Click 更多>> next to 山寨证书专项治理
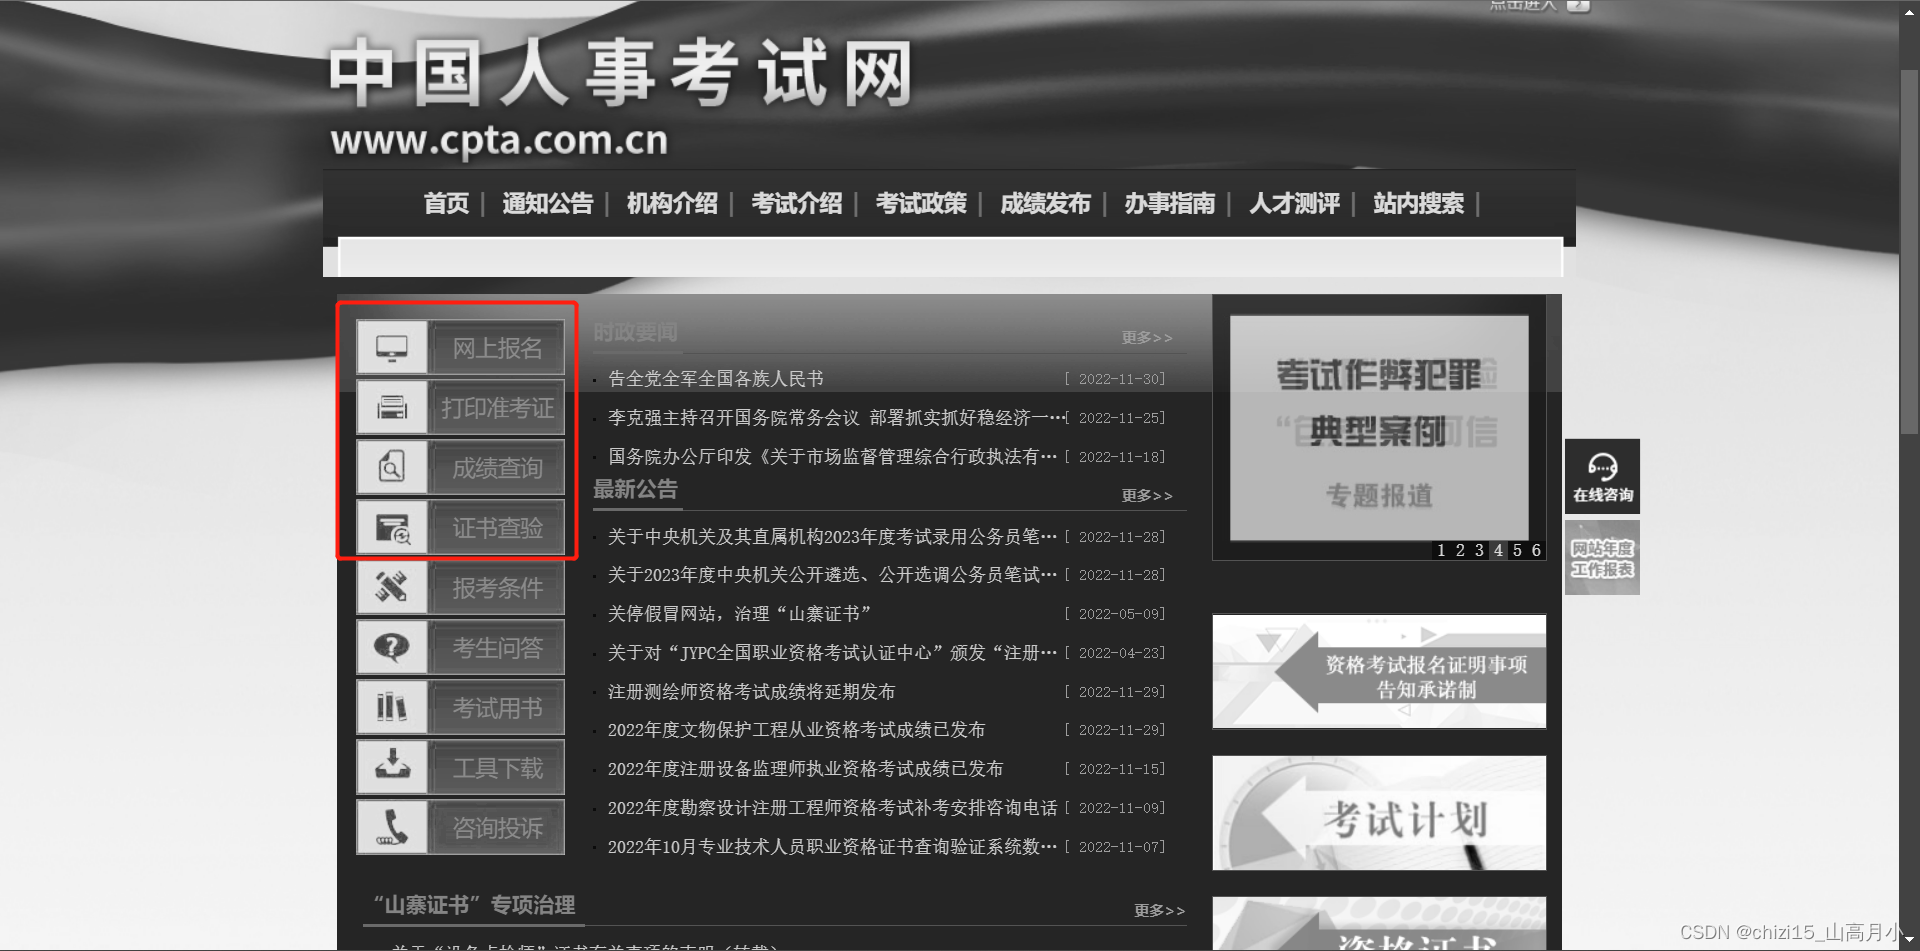 [x=1159, y=911]
